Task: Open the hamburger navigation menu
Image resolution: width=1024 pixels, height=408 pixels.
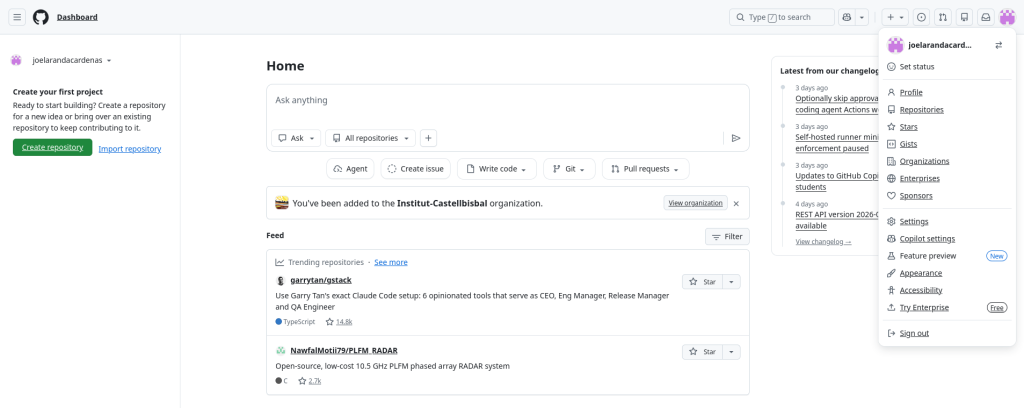Action: tap(17, 17)
